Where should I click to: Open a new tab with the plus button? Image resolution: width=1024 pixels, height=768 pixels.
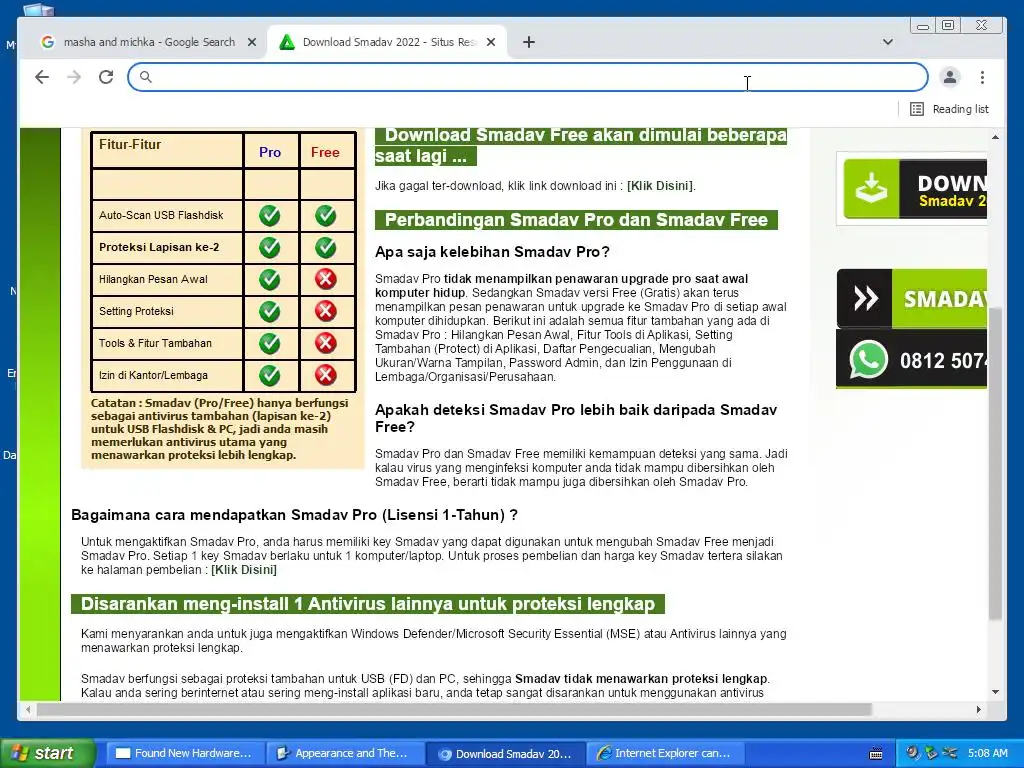tap(529, 42)
